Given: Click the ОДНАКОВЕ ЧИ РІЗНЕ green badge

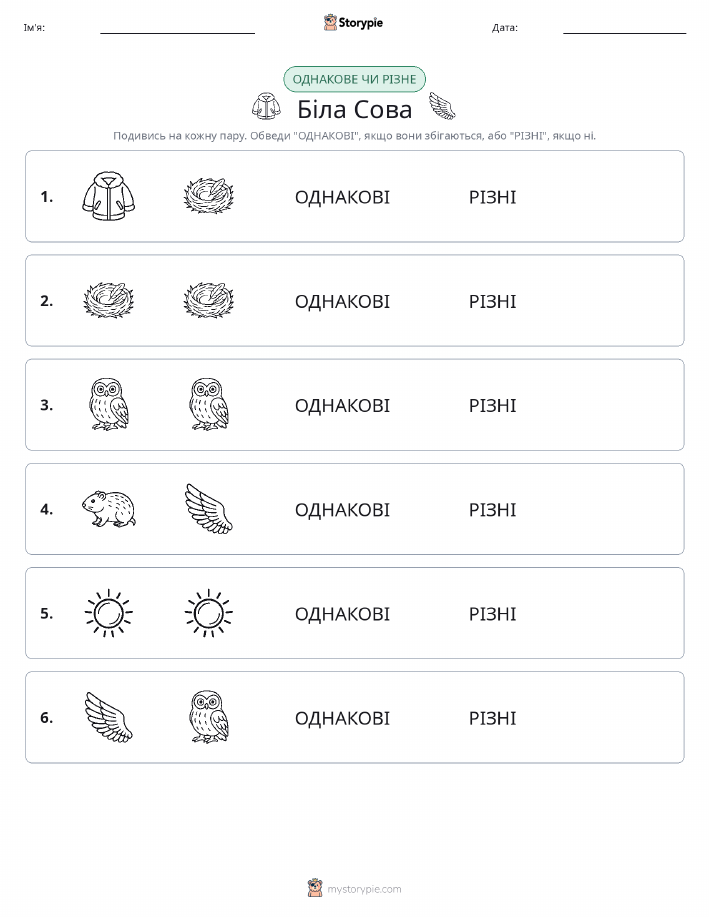Looking at the screenshot, I should tap(354, 79).
